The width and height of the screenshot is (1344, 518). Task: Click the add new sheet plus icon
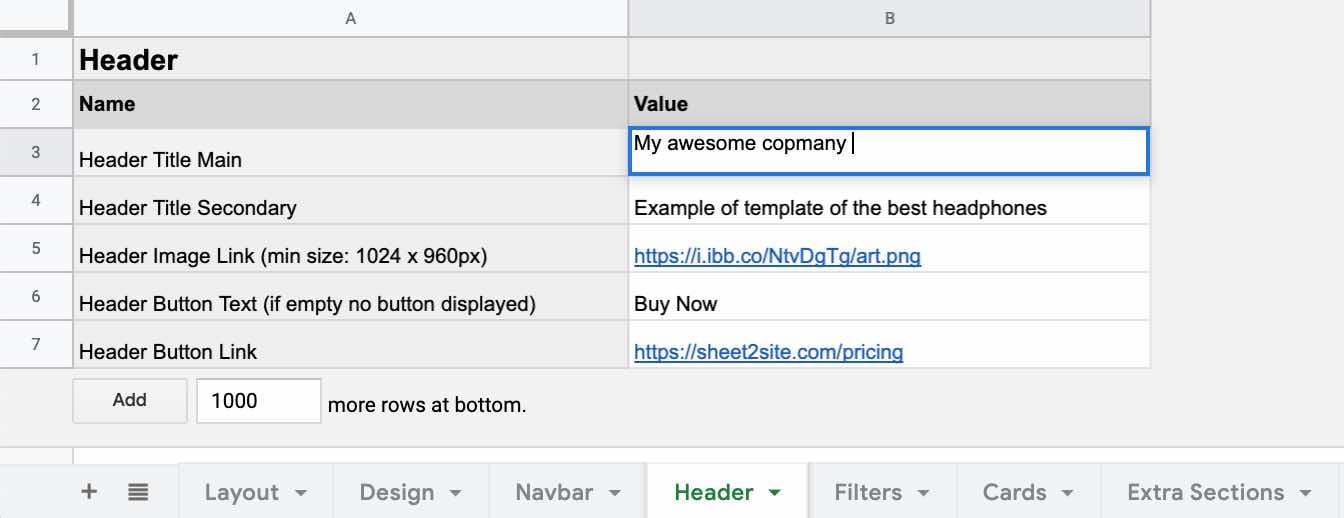tap(89, 491)
